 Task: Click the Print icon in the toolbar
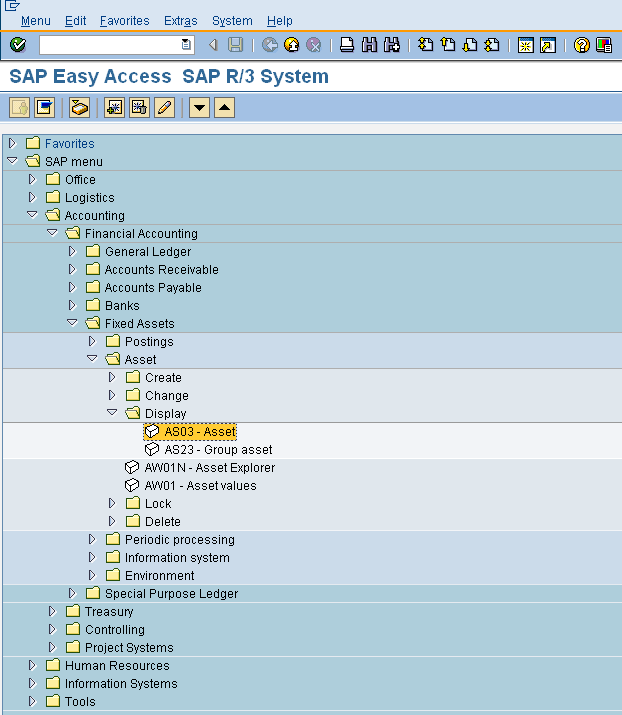pyautogui.click(x=347, y=45)
